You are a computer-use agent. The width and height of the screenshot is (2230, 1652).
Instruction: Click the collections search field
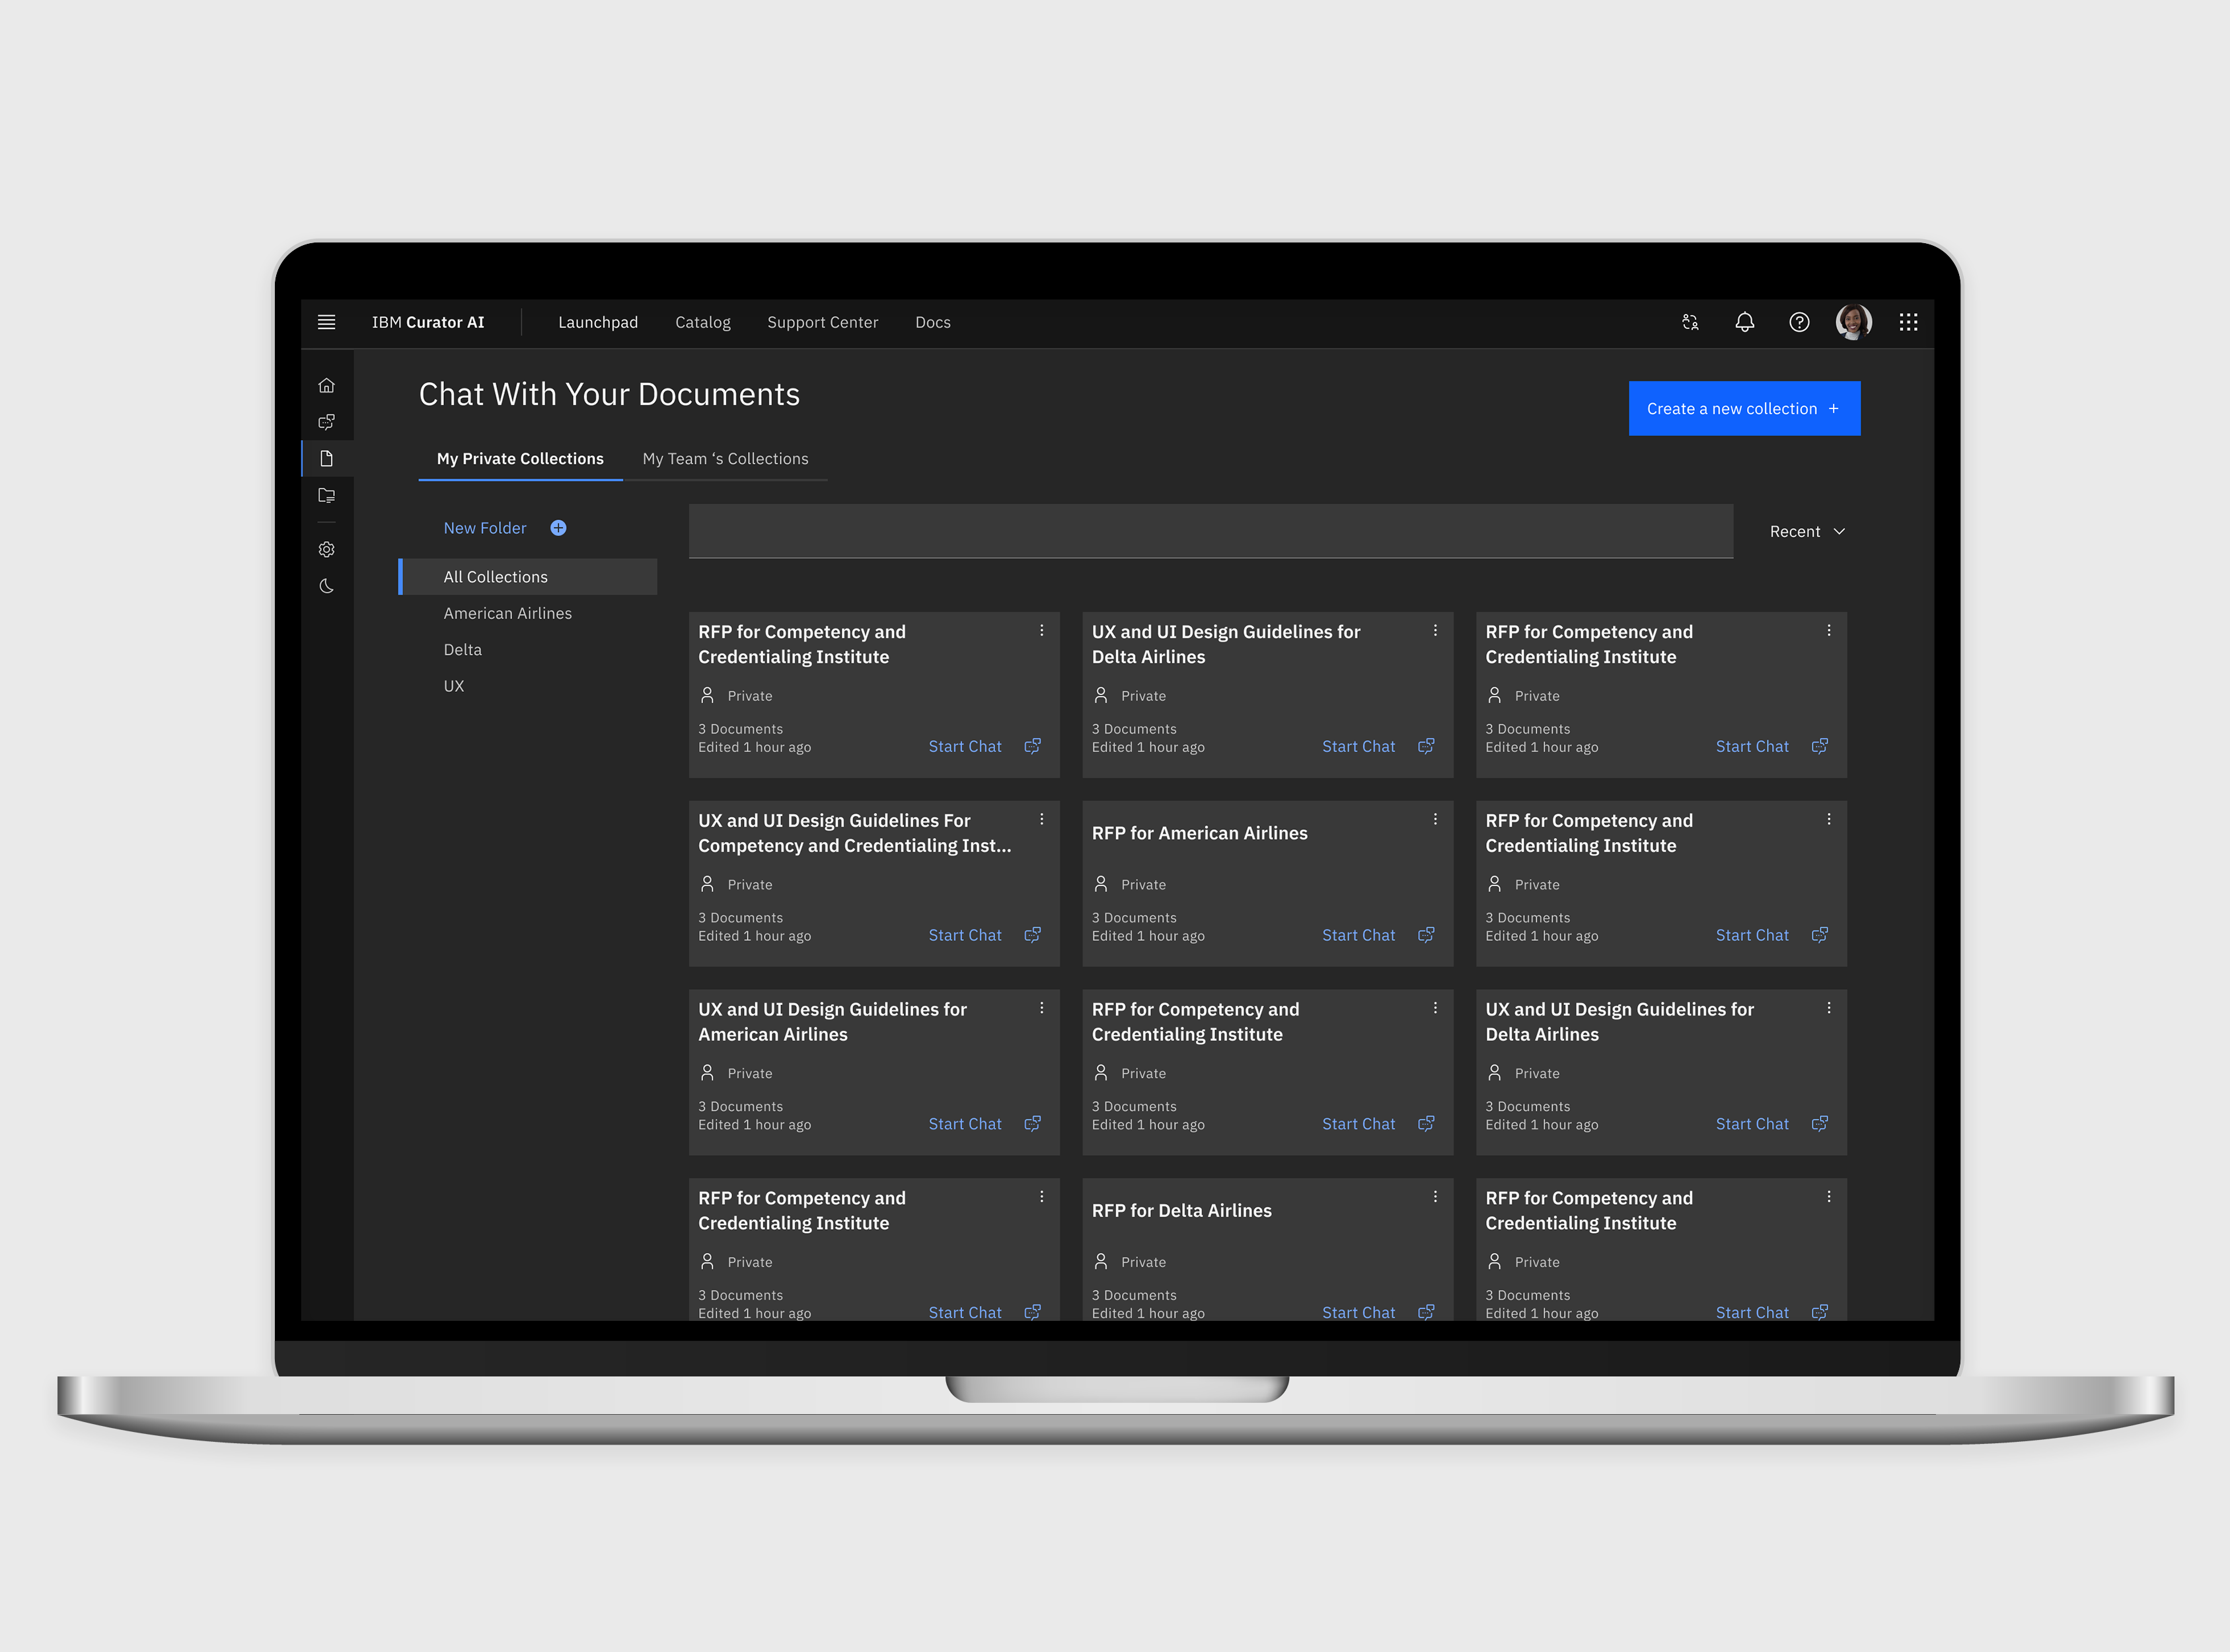pos(1210,531)
